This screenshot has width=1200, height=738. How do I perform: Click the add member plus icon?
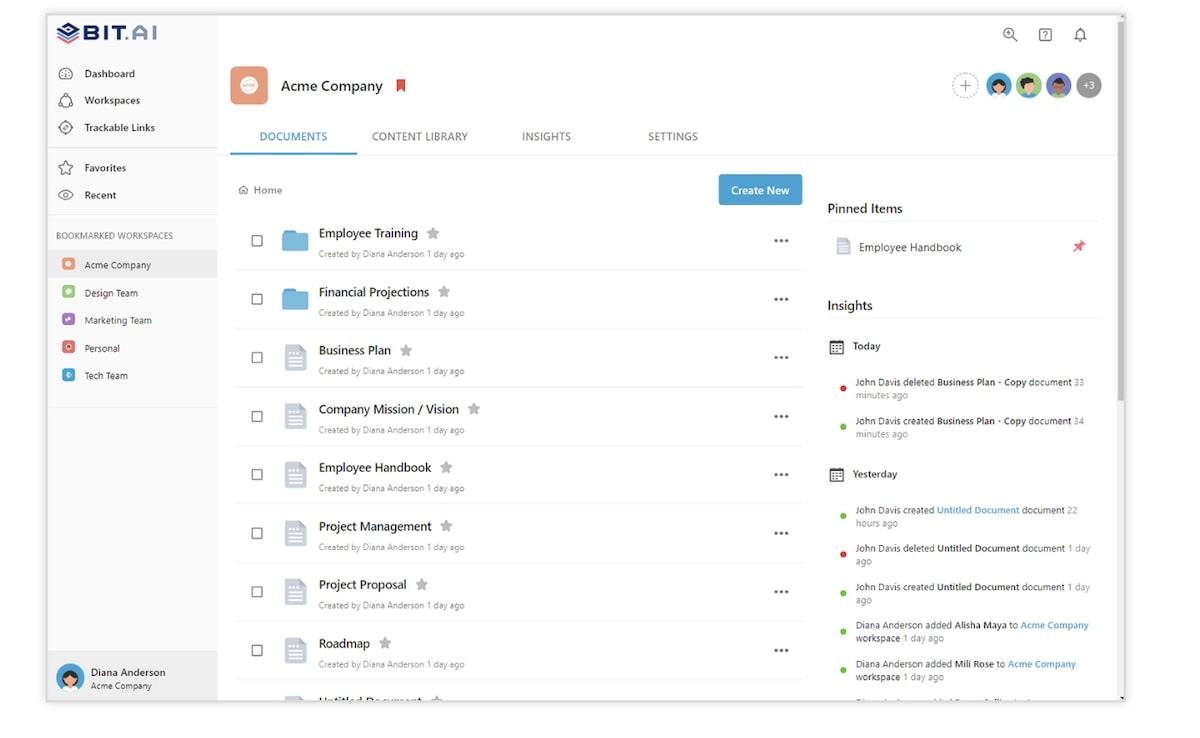tap(965, 86)
